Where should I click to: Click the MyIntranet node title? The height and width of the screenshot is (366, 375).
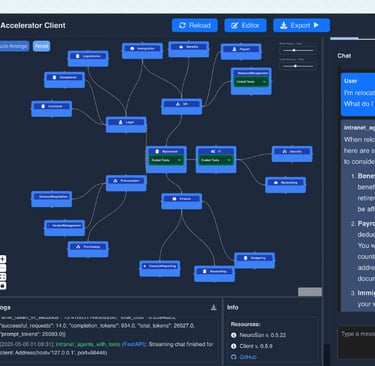[170, 152]
